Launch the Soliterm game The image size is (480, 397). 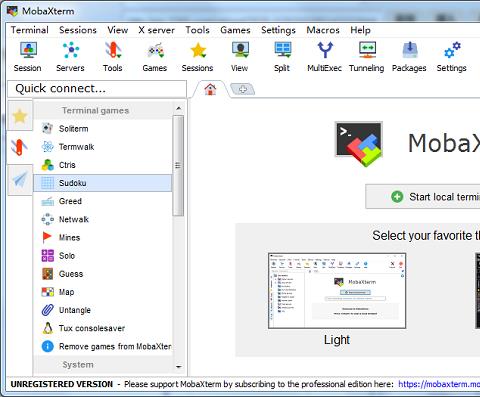103,129
